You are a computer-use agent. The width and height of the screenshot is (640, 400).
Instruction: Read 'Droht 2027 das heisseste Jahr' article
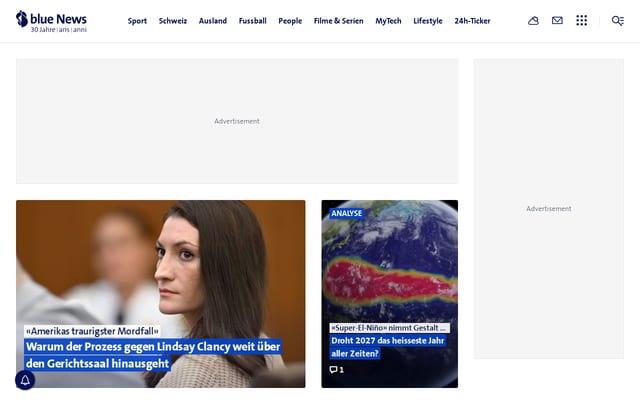pyautogui.click(x=388, y=347)
